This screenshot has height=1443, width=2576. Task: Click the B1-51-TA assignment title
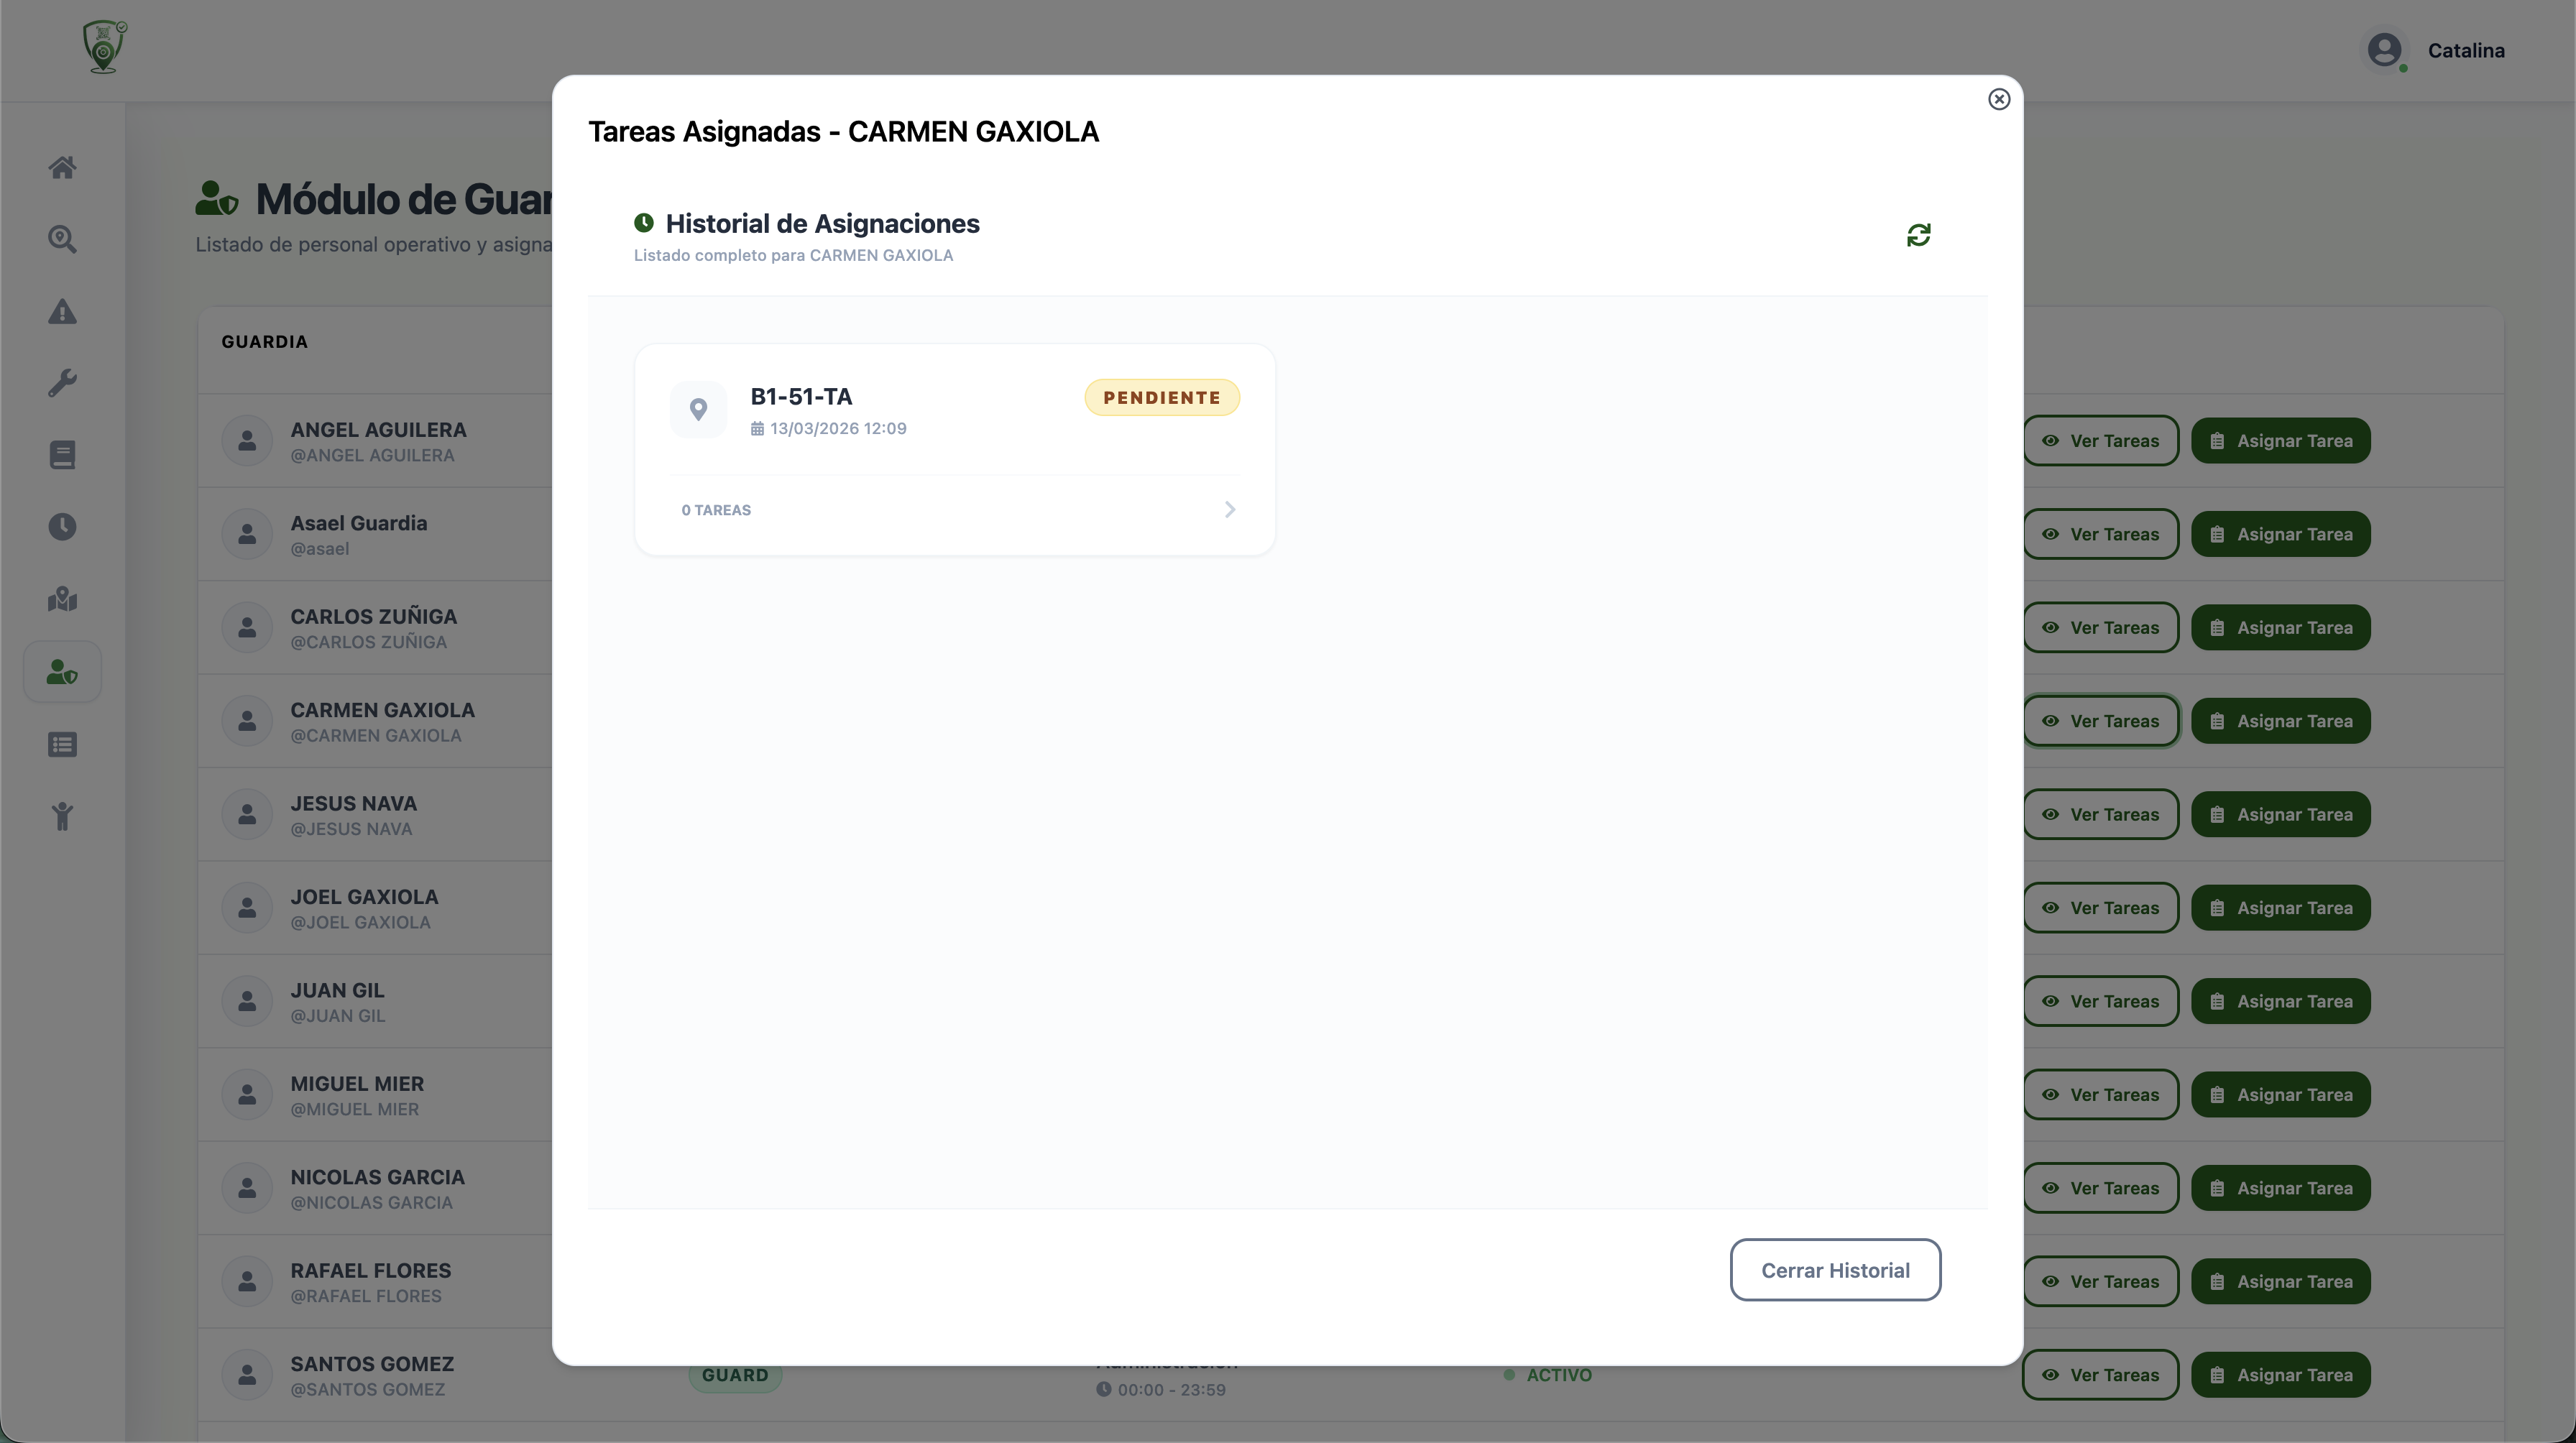pos(801,396)
